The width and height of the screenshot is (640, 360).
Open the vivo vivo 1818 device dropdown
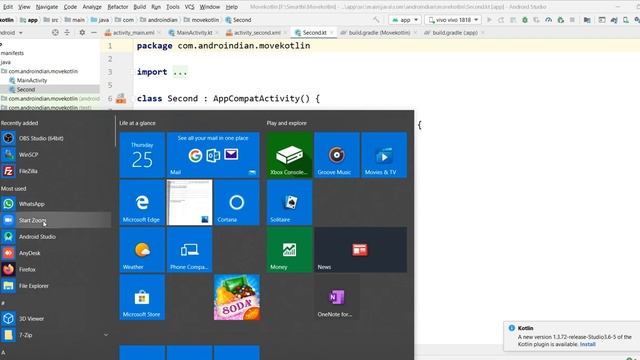[453, 20]
